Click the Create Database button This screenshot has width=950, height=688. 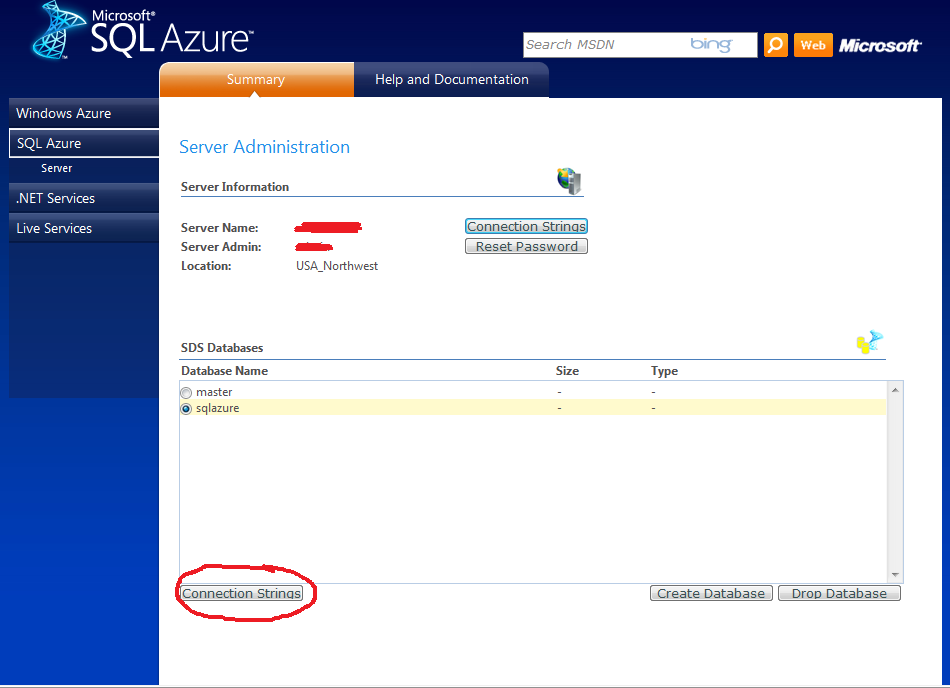(711, 594)
